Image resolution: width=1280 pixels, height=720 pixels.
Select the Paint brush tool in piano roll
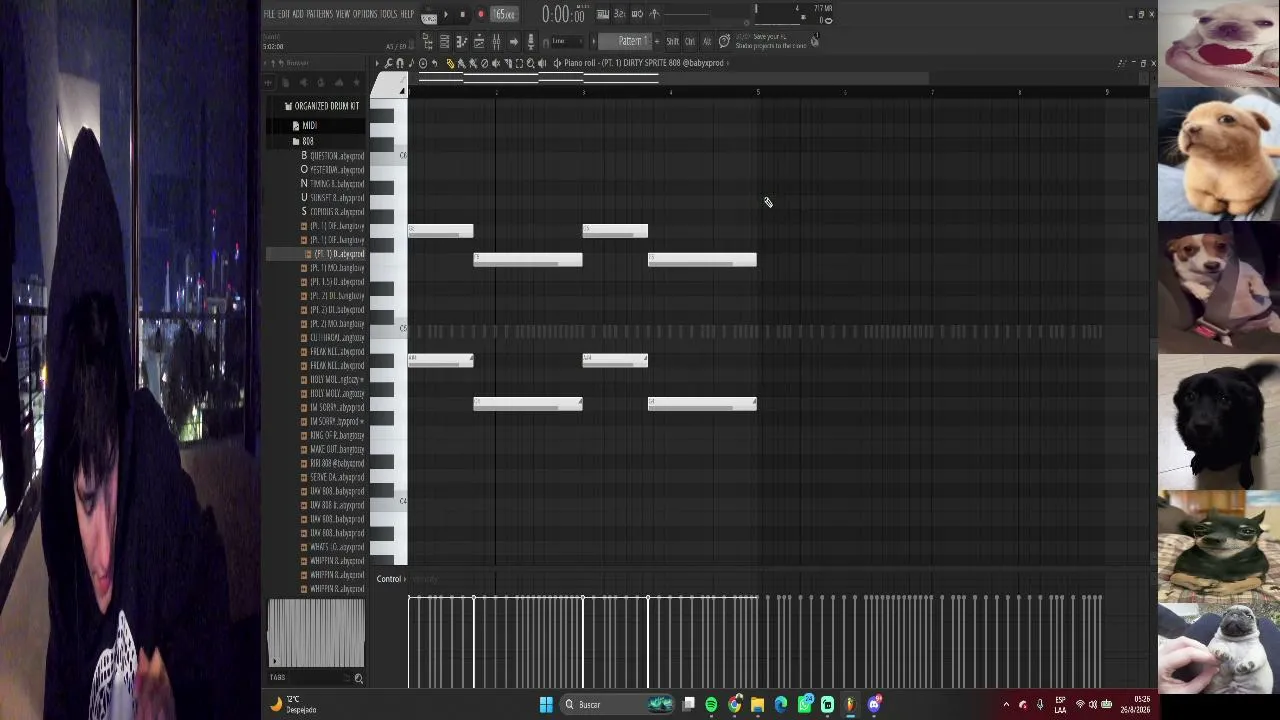[461, 63]
